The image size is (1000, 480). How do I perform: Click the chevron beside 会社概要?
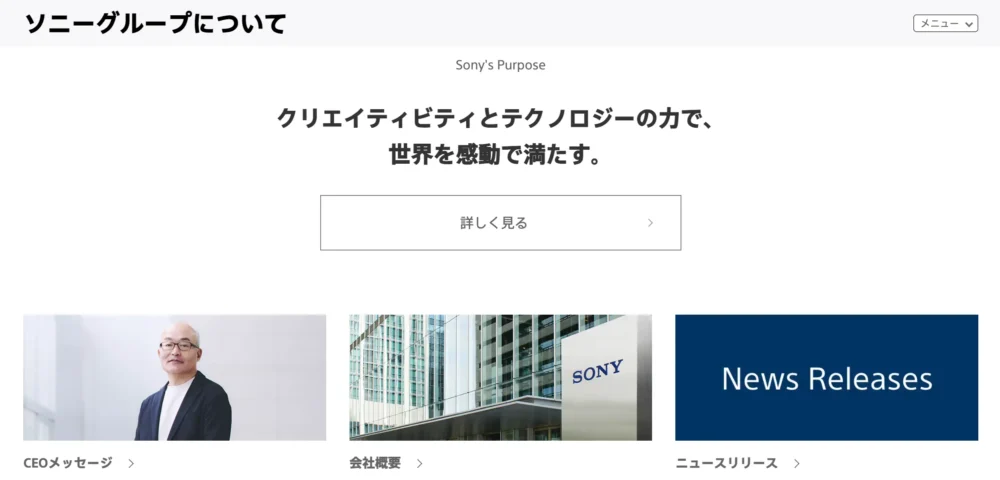[x=419, y=463]
